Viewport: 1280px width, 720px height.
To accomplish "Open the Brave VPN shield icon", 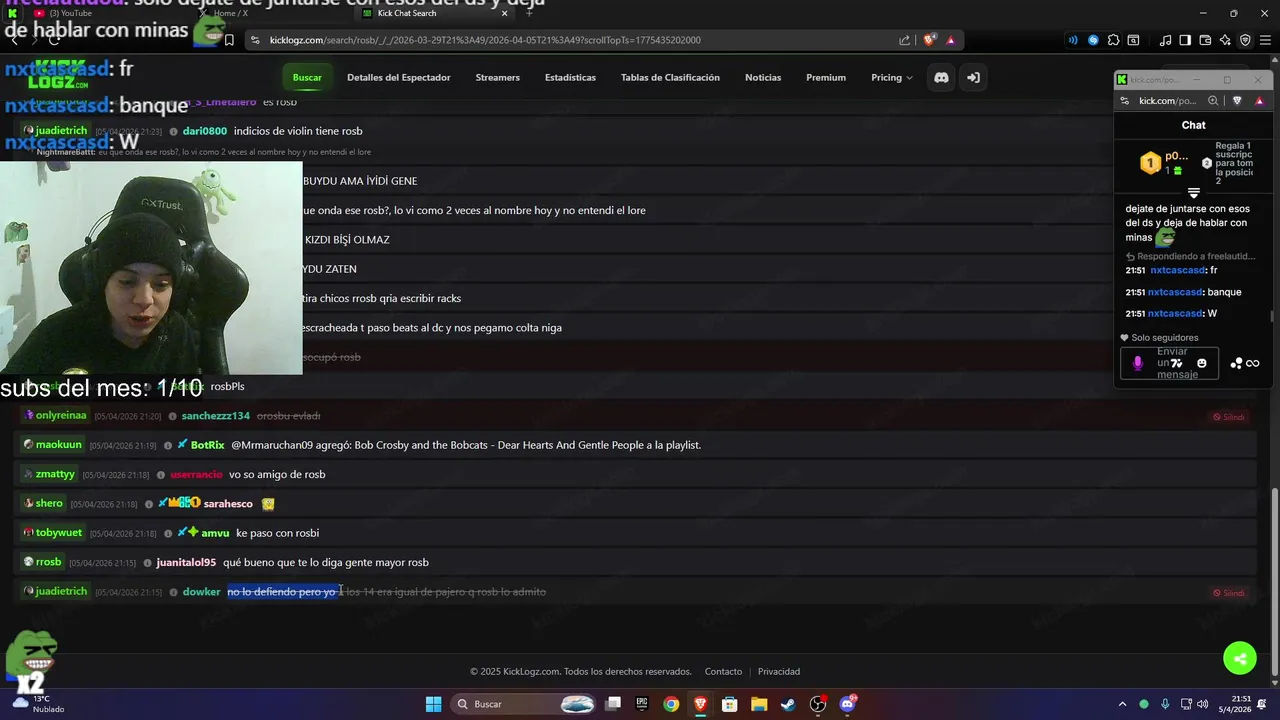I will point(1245,40).
